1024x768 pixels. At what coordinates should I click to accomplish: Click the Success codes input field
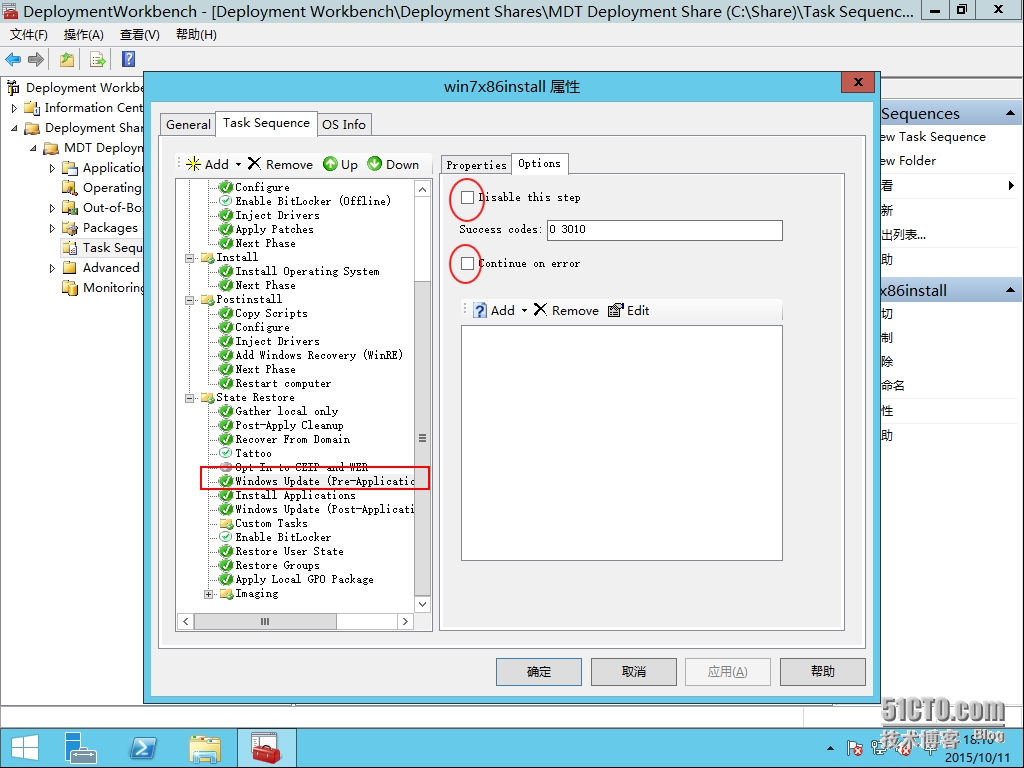[665, 230]
